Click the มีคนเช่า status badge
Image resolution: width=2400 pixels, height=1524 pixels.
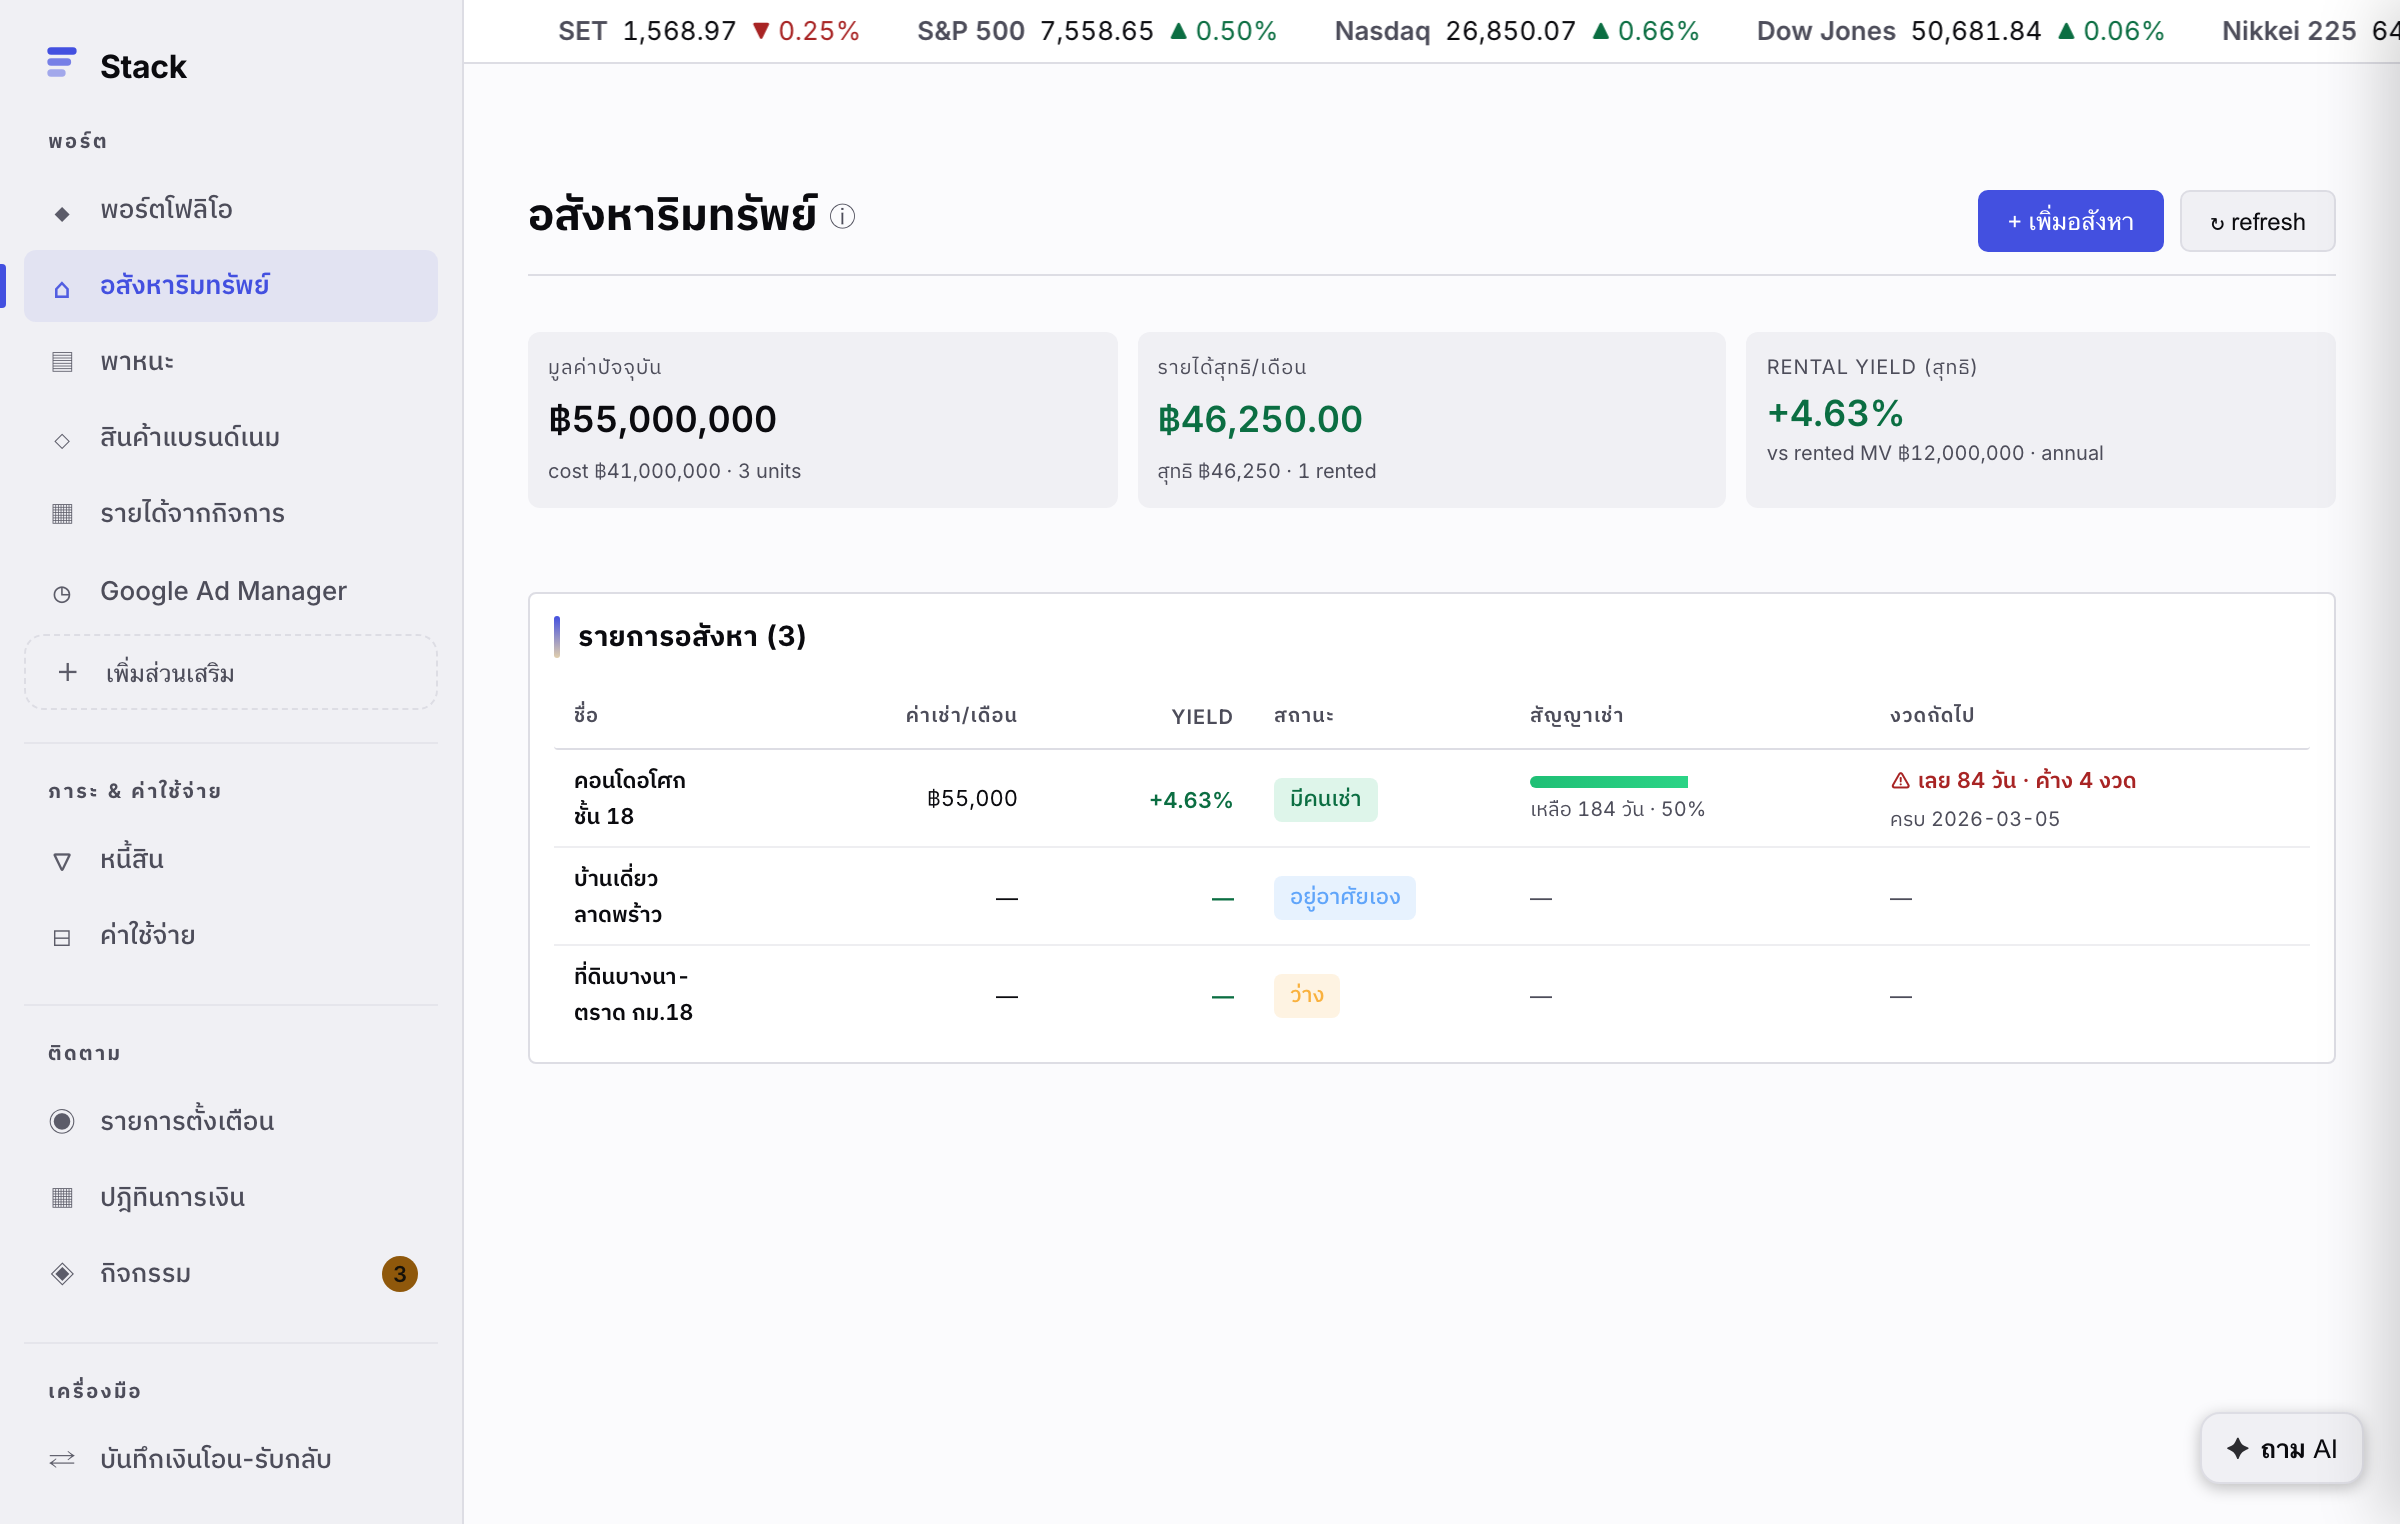1325,799
